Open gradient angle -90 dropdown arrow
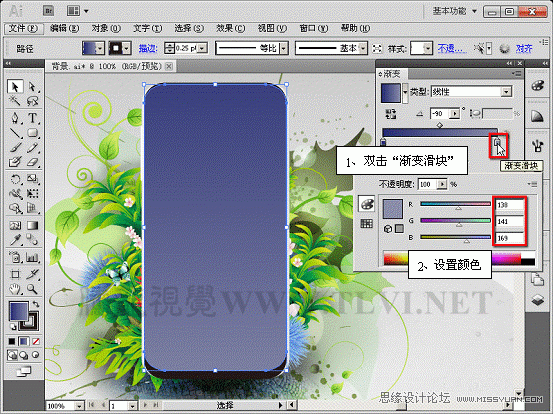The width and height of the screenshot is (553, 414). (x=455, y=114)
